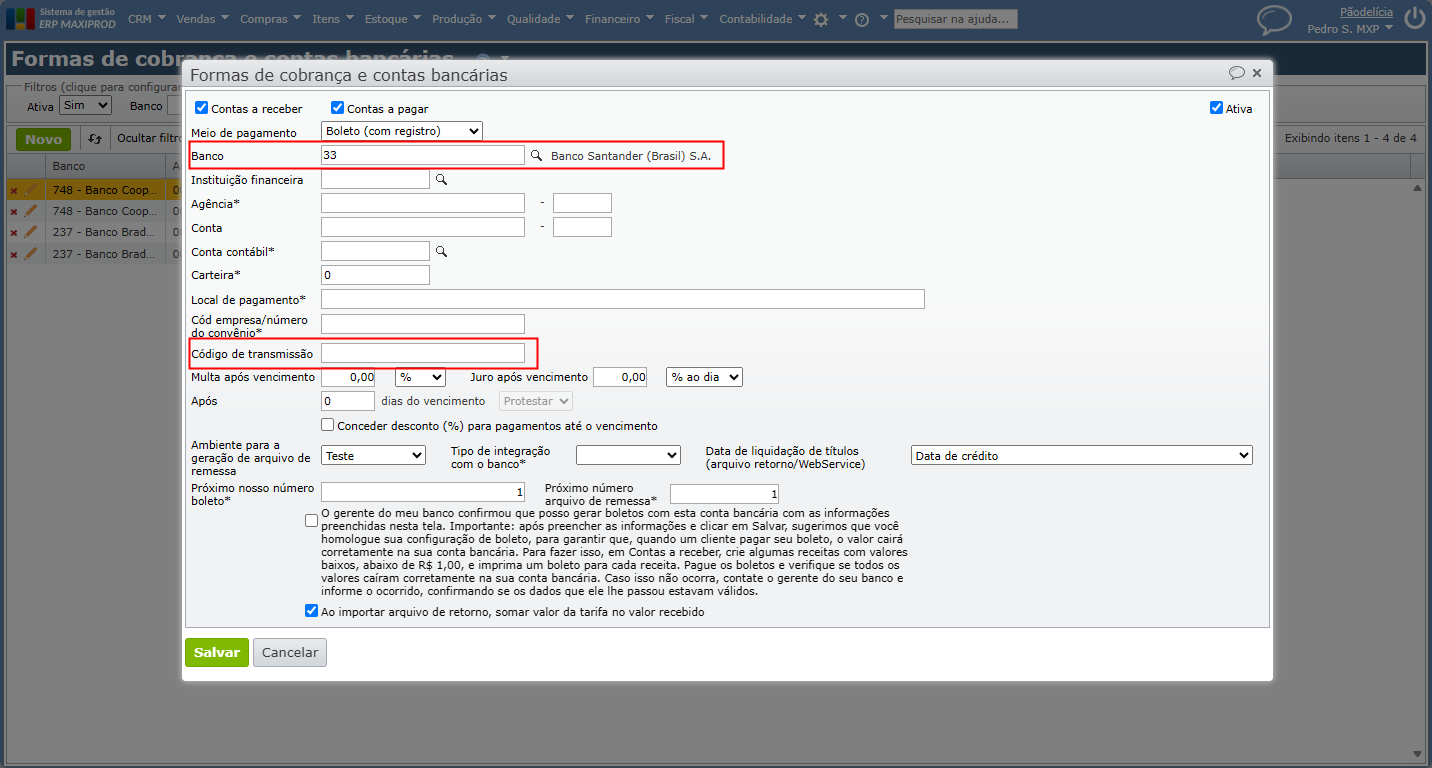Viewport: 1432px width, 768px height.
Task: Enable Conceder desconto (%) checkbox
Action: click(328, 425)
